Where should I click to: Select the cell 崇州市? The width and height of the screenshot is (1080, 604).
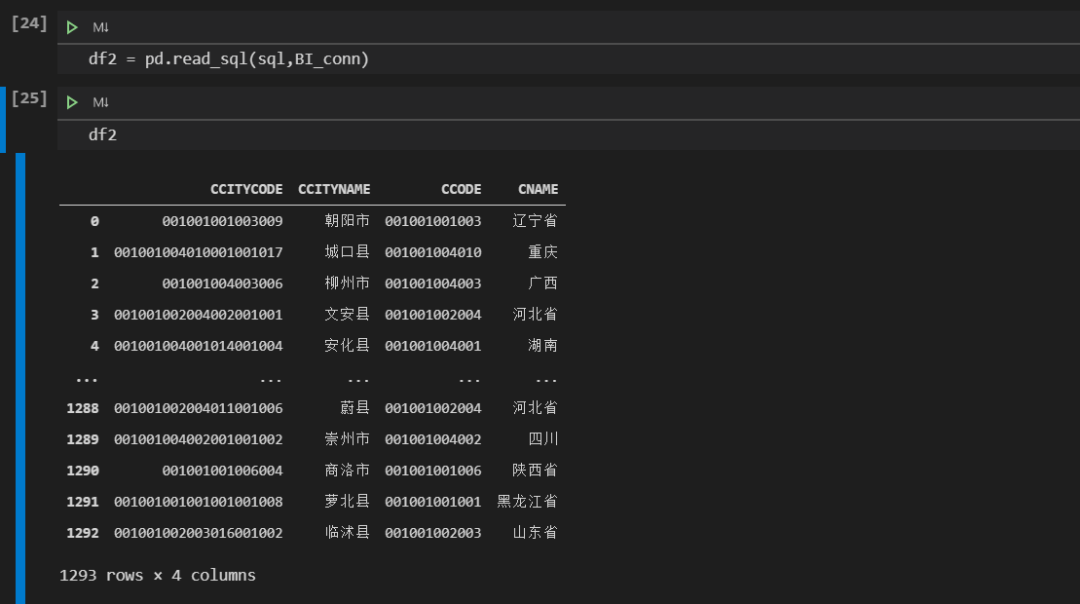pos(347,439)
